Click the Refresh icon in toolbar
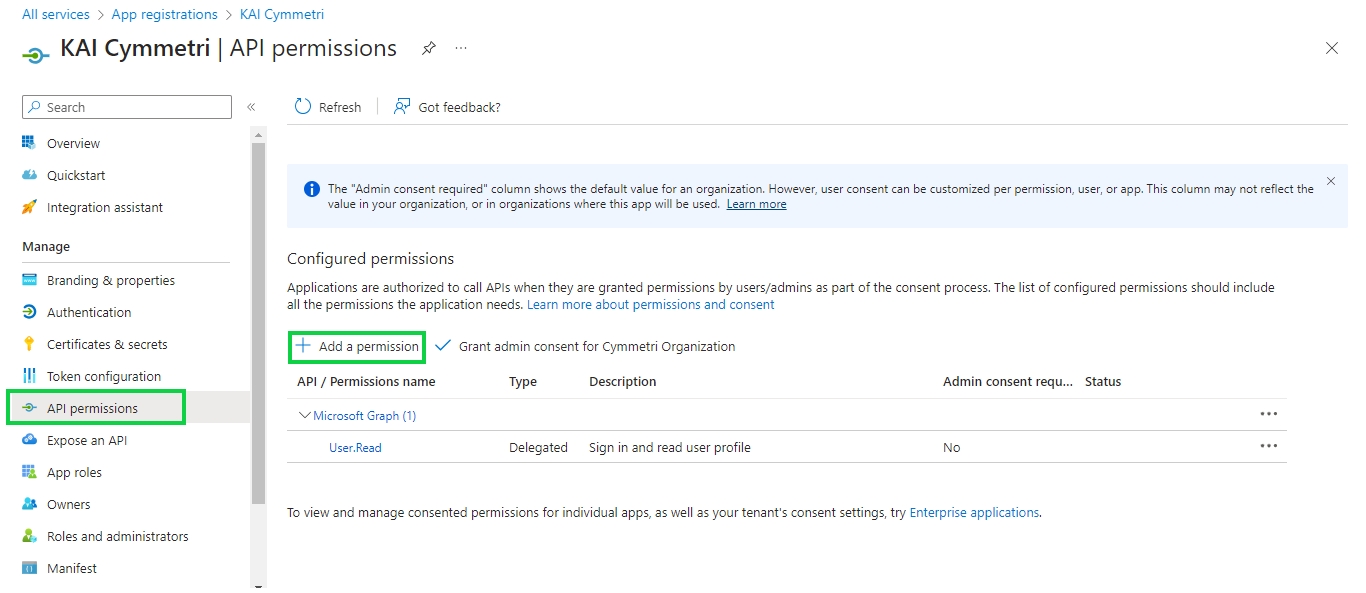Screen dimensions: 1366x593 click(303, 107)
